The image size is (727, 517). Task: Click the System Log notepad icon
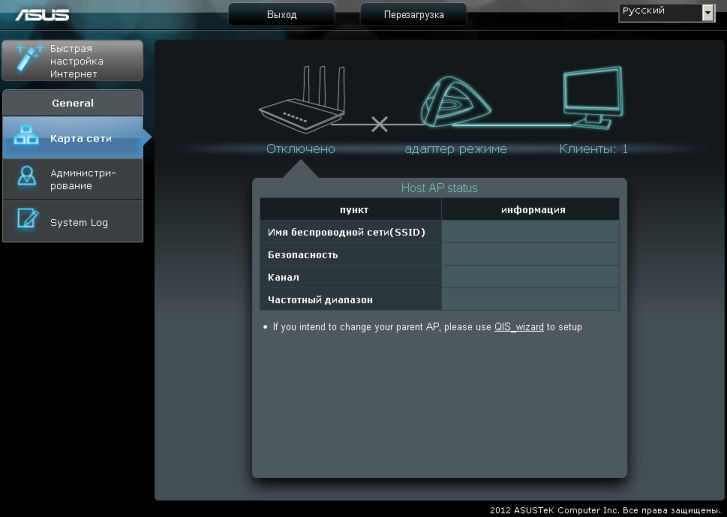pos(25,222)
